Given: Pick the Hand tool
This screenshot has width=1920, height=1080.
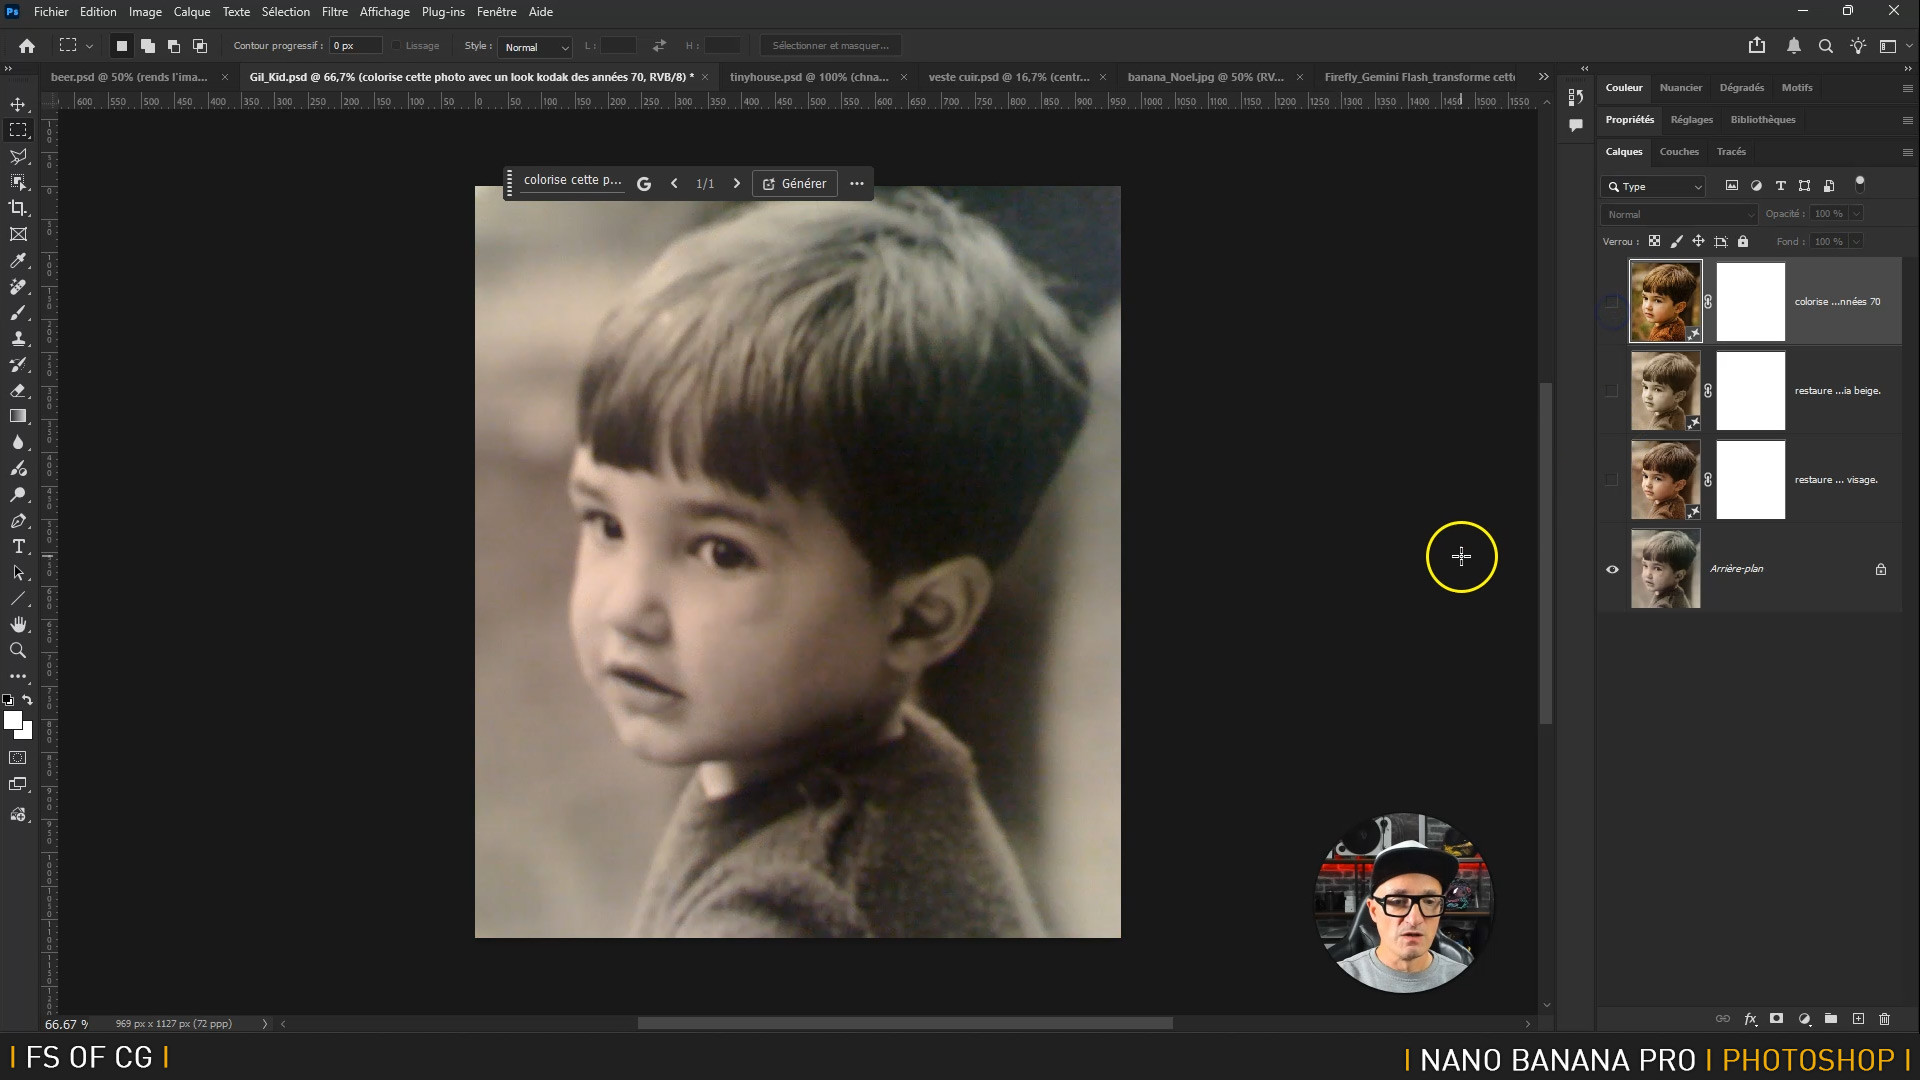Looking at the screenshot, I should (x=18, y=624).
